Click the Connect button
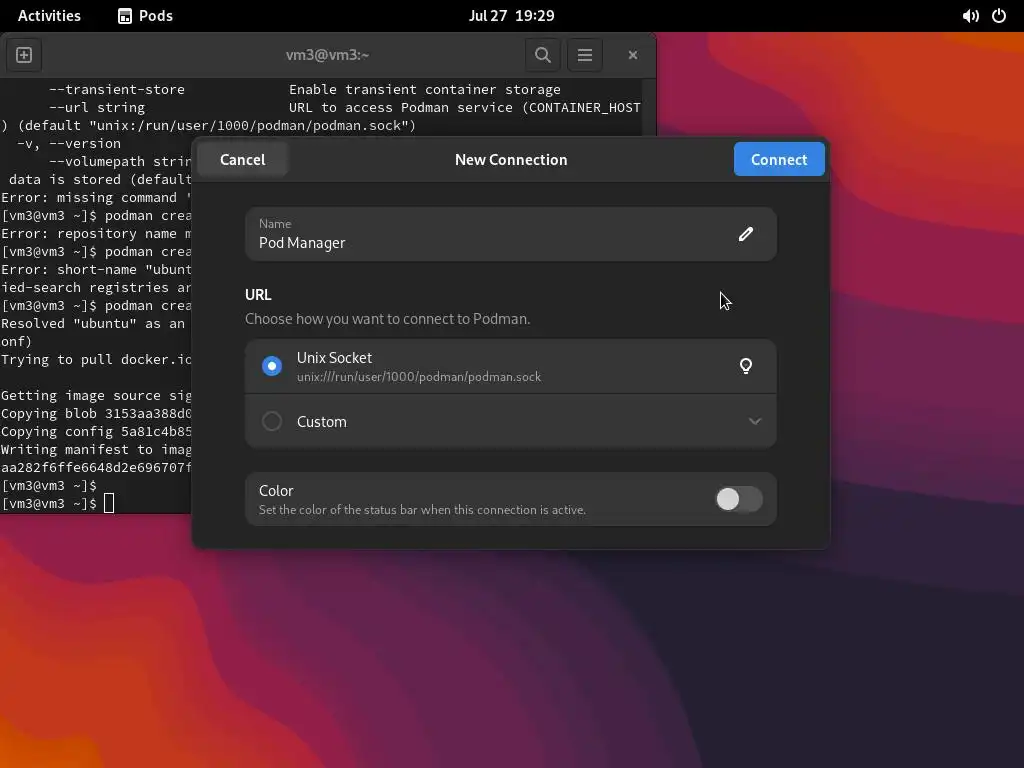The height and width of the screenshot is (768, 1024). (x=779, y=159)
